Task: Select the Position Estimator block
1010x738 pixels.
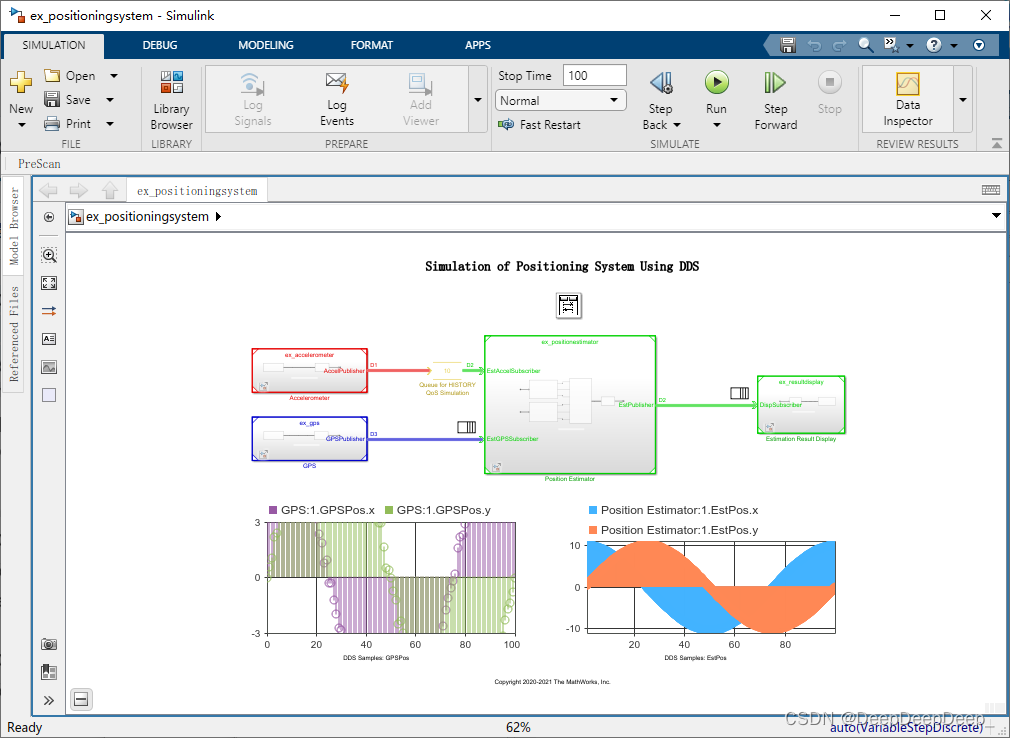Action: [570, 404]
